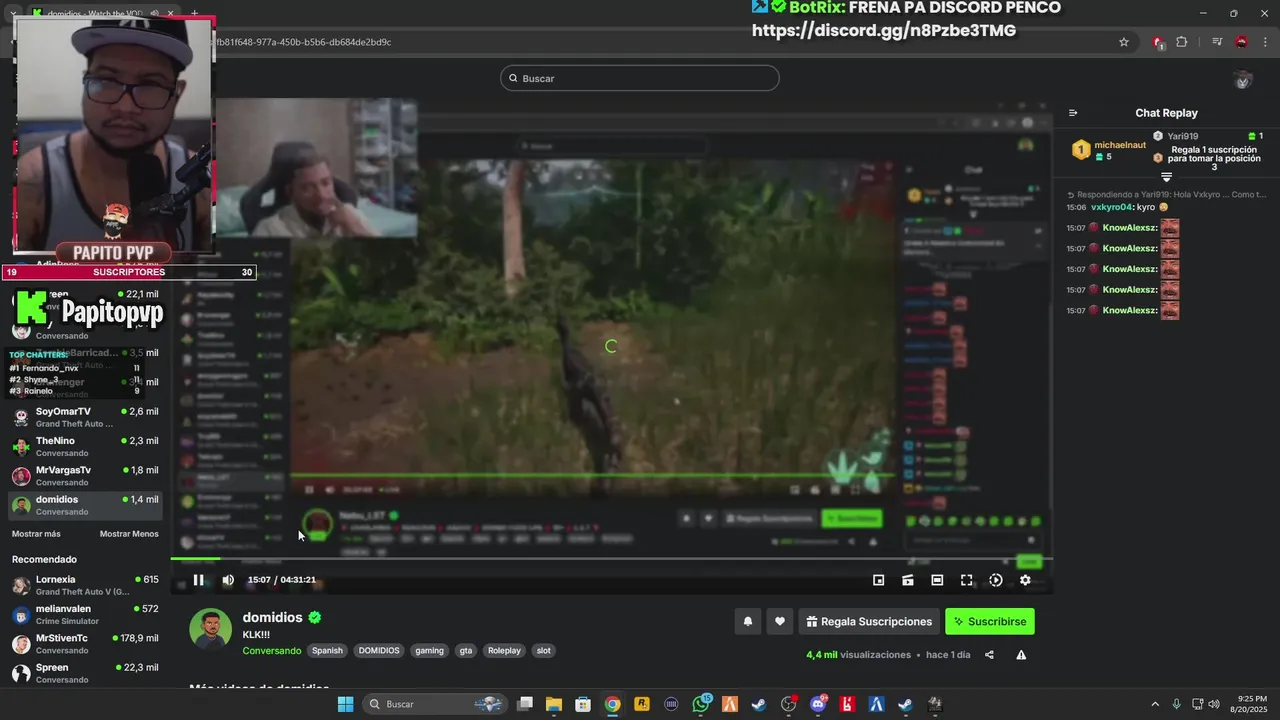Open Microsoft Store on the taskbar
This screenshot has height=720, width=1280.
click(x=583, y=704)
